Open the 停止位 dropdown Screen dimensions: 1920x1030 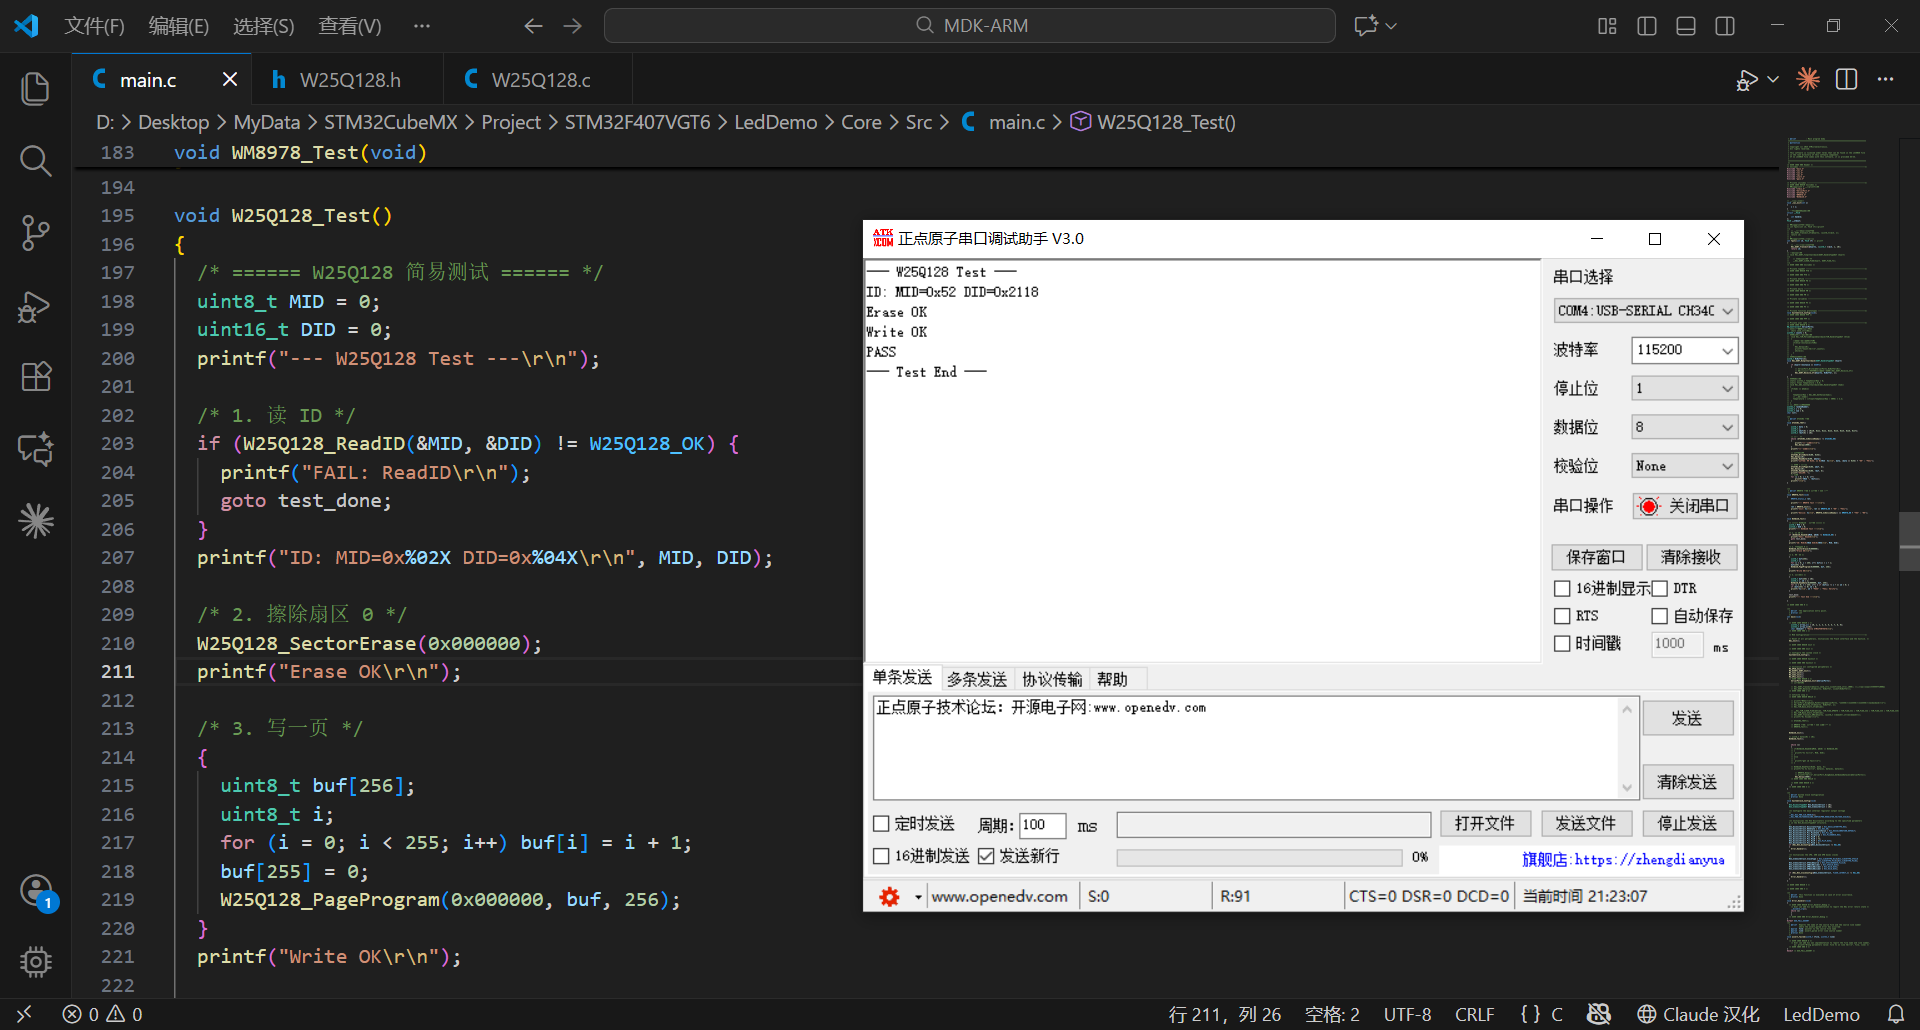pos(1685,389)
